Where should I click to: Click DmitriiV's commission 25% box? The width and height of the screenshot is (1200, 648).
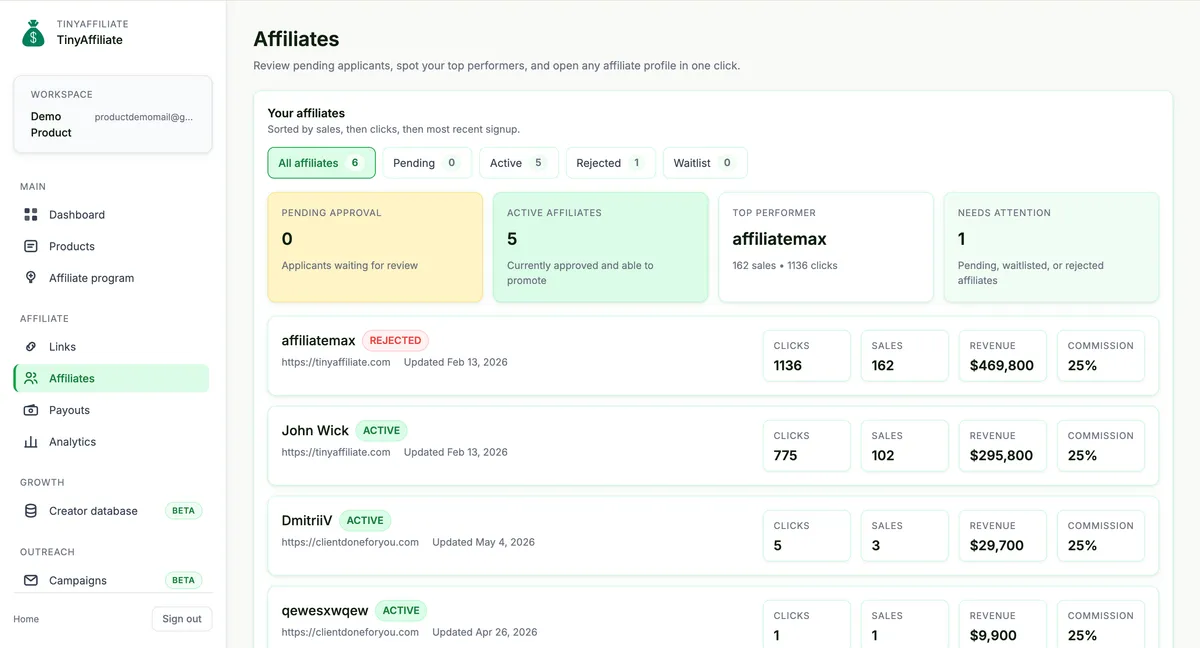coord(1100,536)
